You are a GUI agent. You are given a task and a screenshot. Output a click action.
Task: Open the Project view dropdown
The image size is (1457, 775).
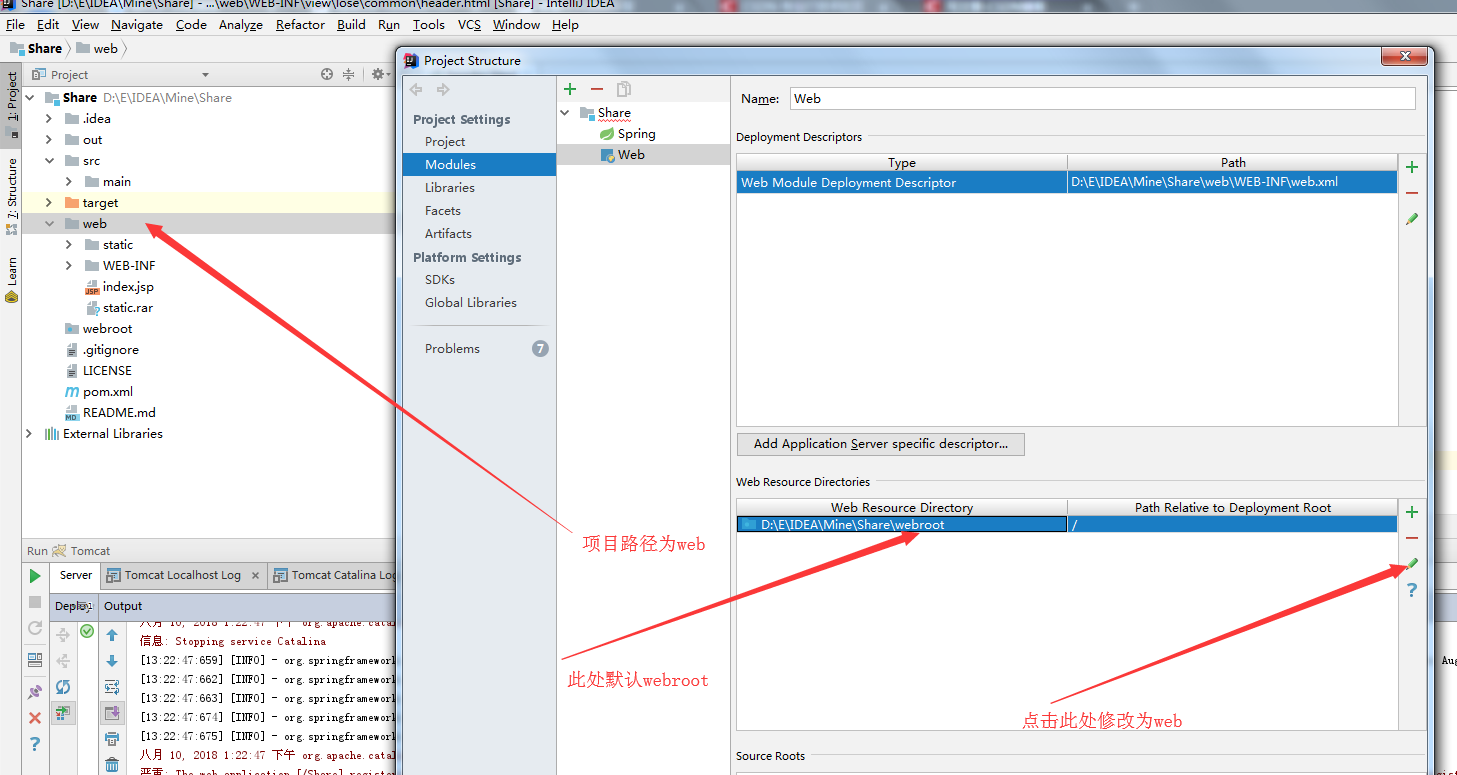pyautogui.click(x=206, y=75)
